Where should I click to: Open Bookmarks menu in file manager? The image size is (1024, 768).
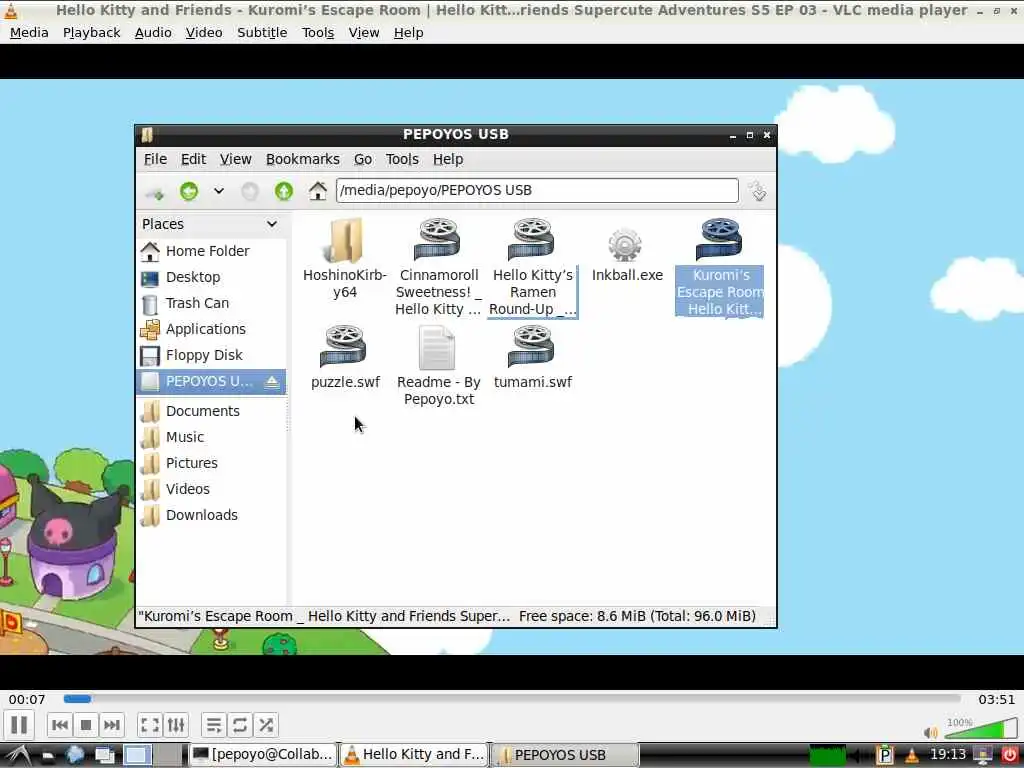coord(302,159)
